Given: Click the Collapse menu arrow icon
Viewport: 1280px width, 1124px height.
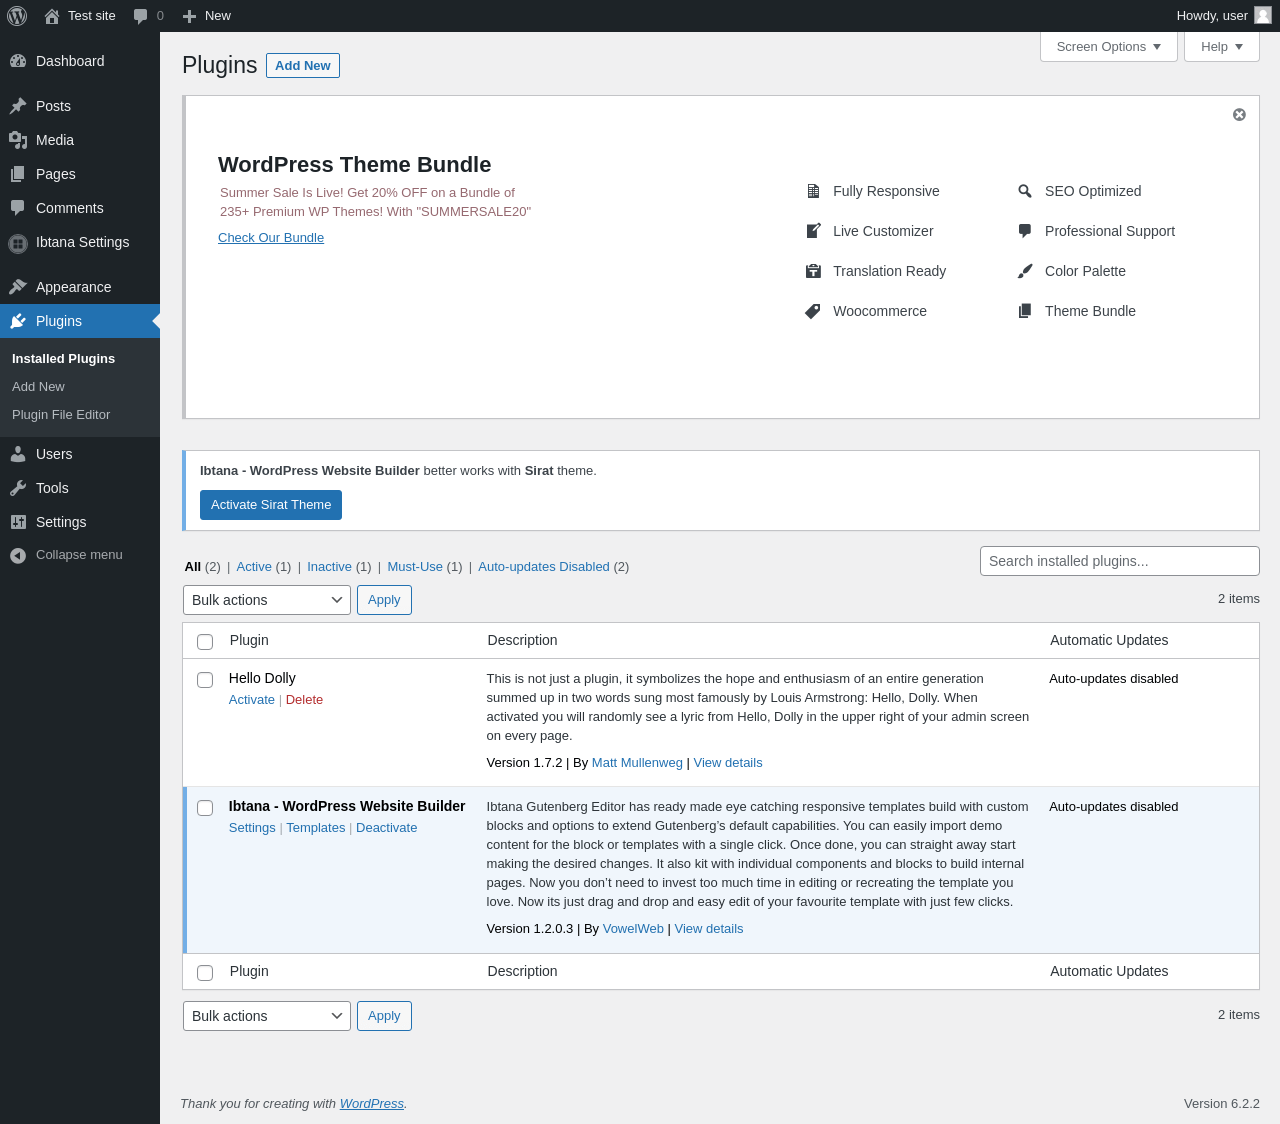Looking at the screenshot, I should click(x=18, y=555).
